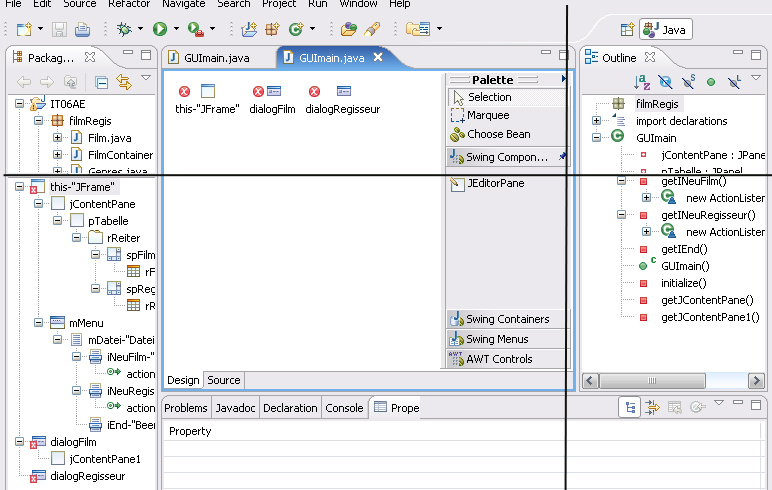Click the Search flashlight icon
The image size is (772, 490).
tap(372, 30)
